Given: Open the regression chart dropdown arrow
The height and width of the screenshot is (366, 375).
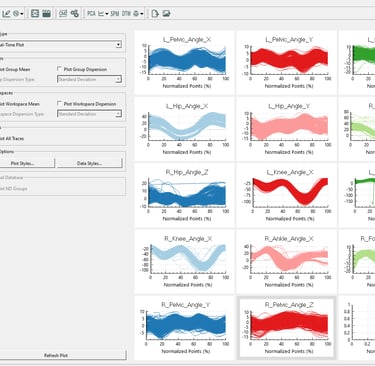Looking at the screenshot, I should coord(107,14).
